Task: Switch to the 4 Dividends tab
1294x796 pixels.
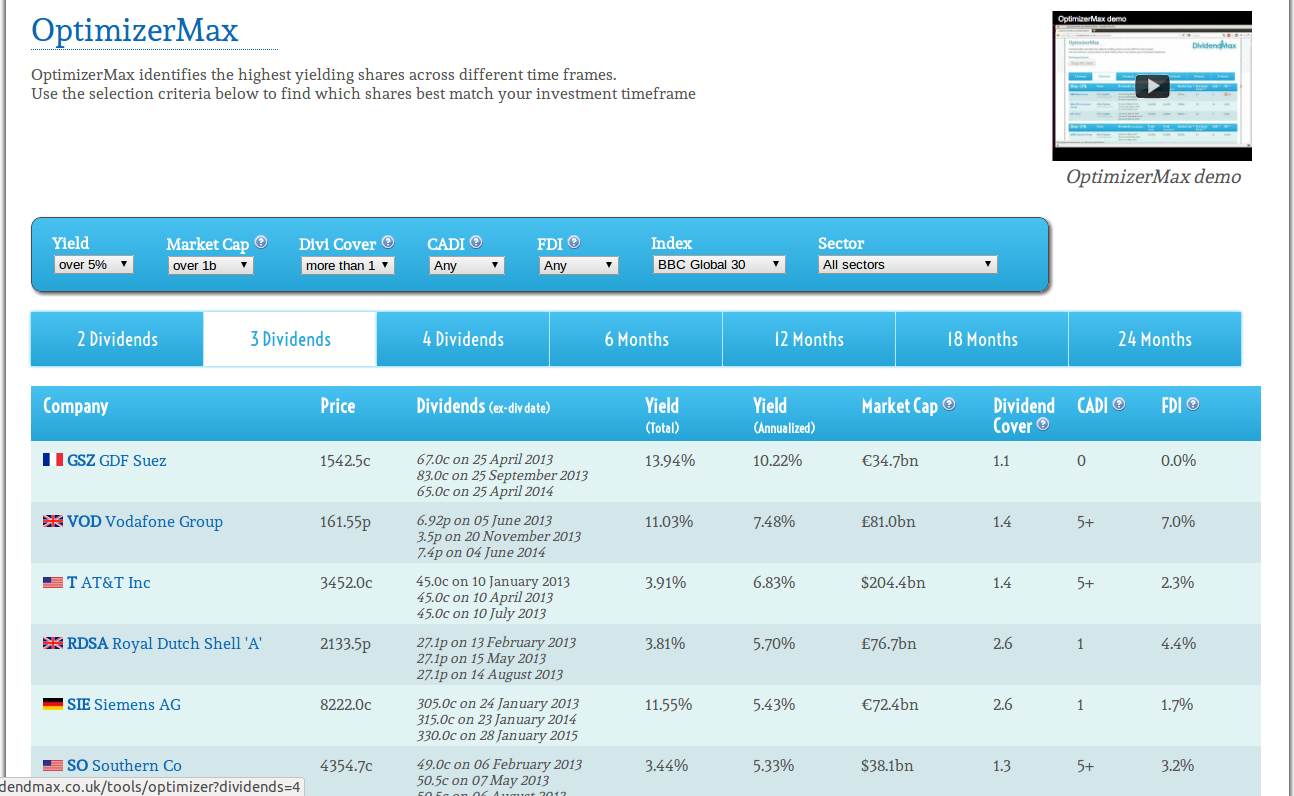Action: (463, 339)
